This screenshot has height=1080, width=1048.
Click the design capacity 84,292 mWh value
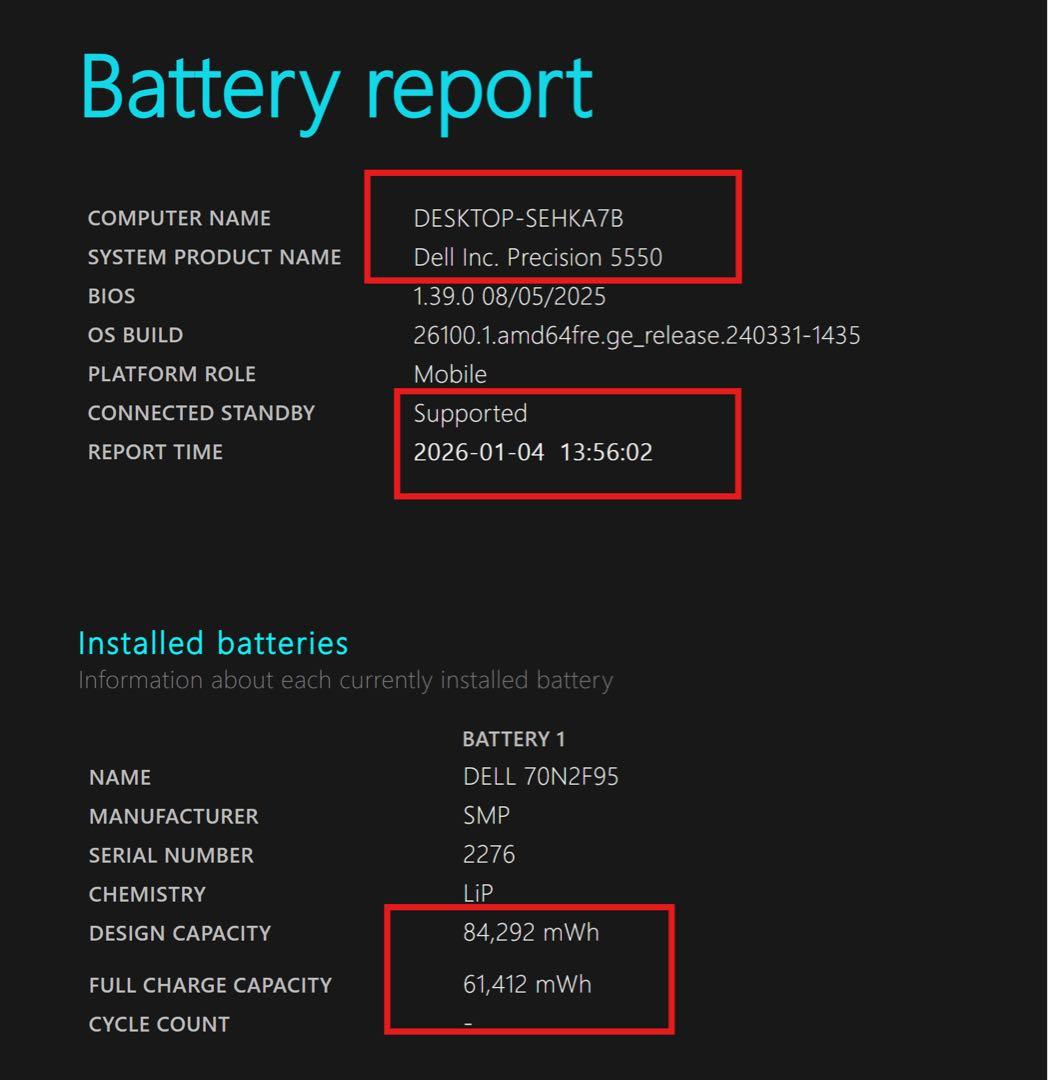(531, 933)
